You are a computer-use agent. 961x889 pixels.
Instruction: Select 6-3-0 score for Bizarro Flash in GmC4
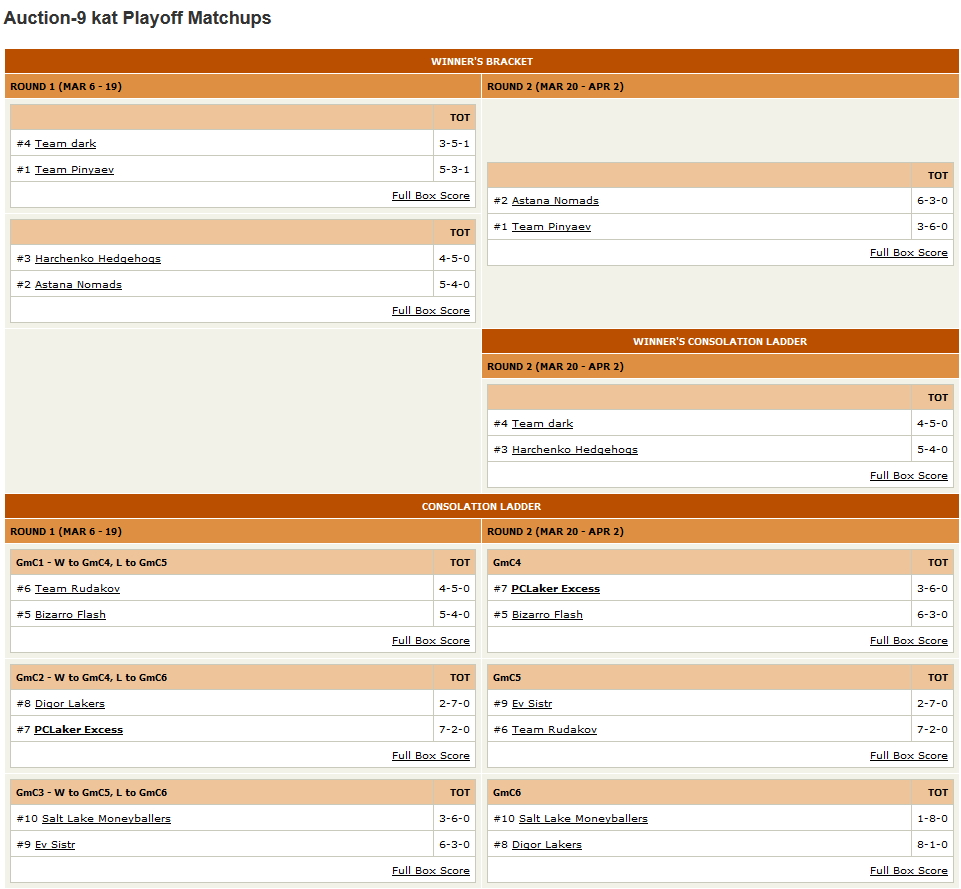[932, 615]
